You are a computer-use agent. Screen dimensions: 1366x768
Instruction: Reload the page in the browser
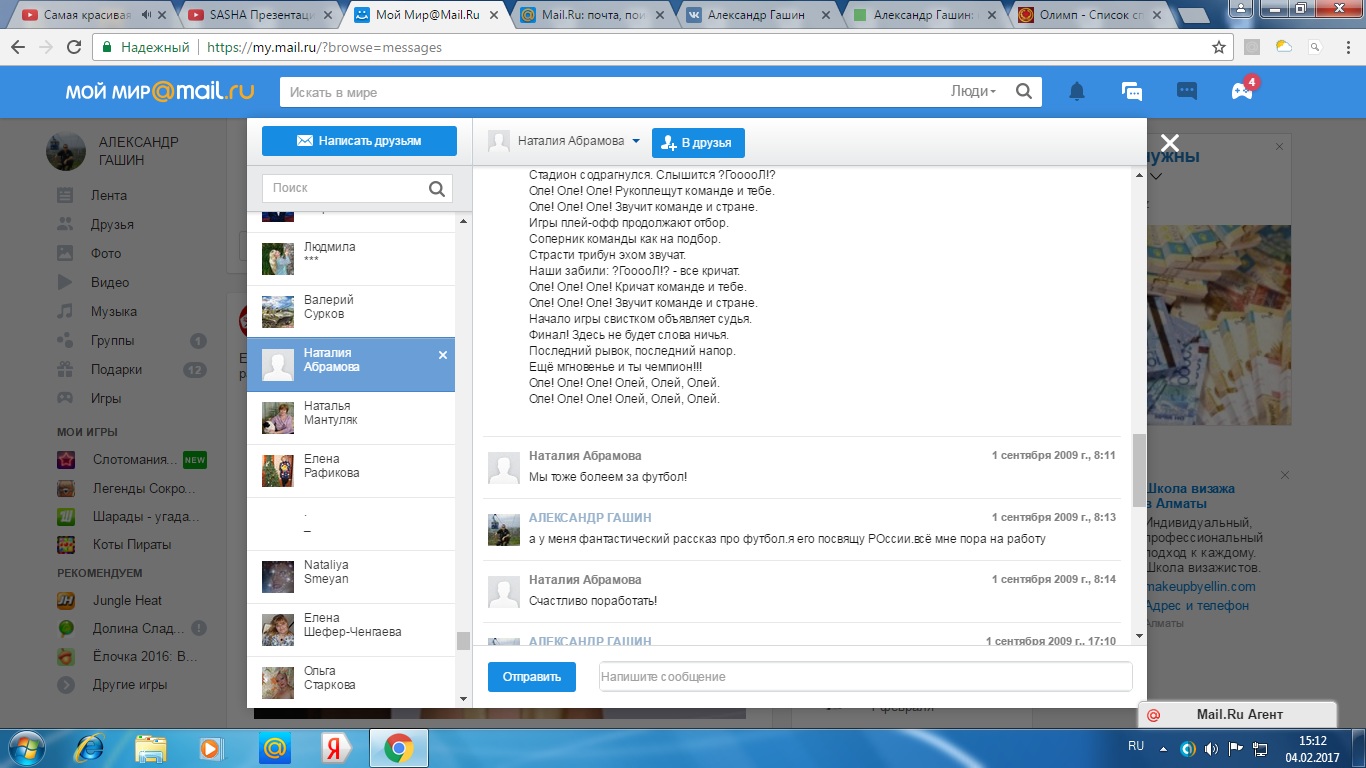pyautogui.click(x=74, y=47)
